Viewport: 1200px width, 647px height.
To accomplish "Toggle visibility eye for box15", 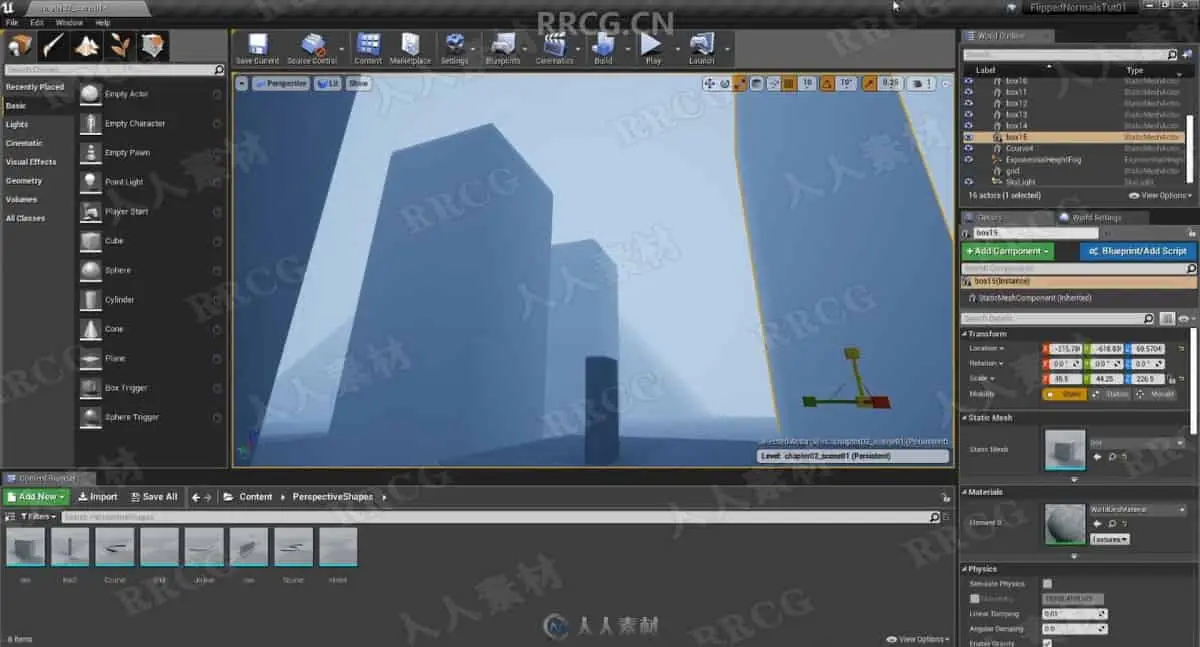I will tap(968, 137).
